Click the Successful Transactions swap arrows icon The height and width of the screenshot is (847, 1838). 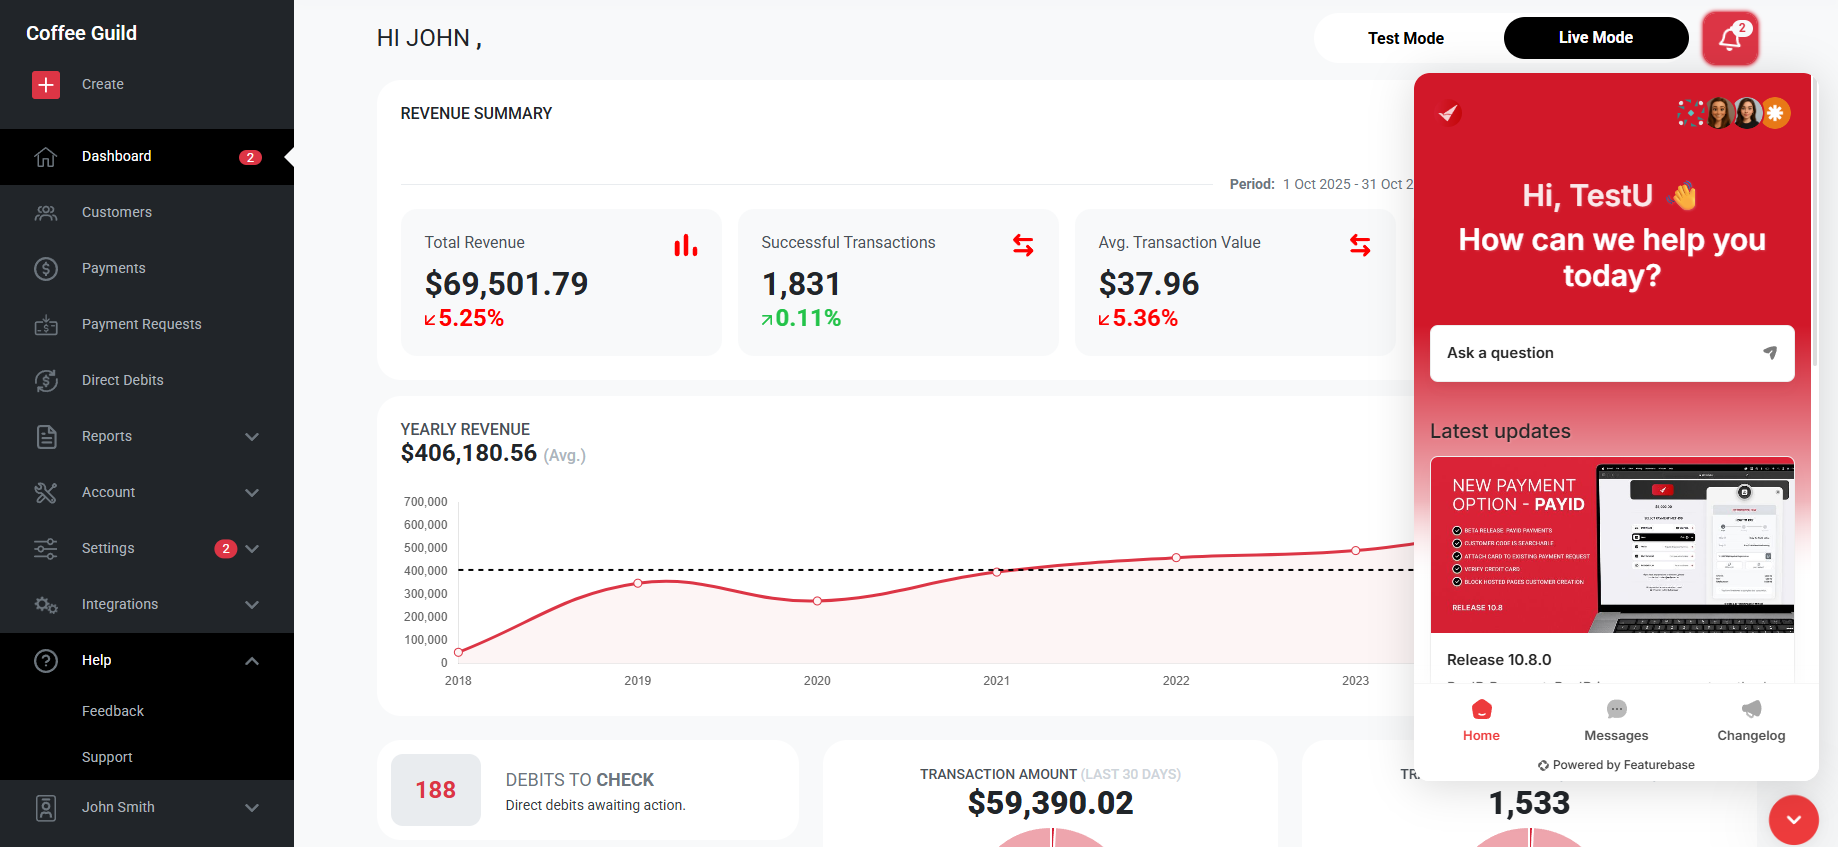pyautogui.click(x=1023, y=245)
